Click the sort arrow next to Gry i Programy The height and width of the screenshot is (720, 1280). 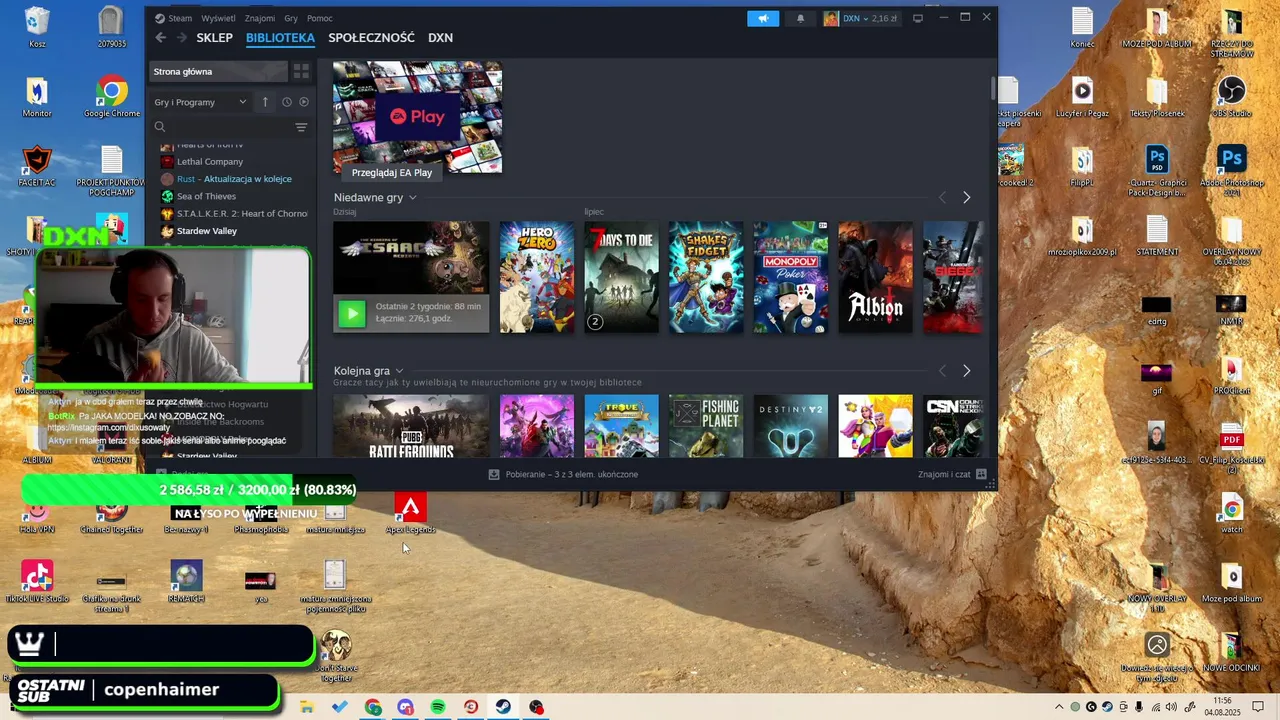point(265,102)
